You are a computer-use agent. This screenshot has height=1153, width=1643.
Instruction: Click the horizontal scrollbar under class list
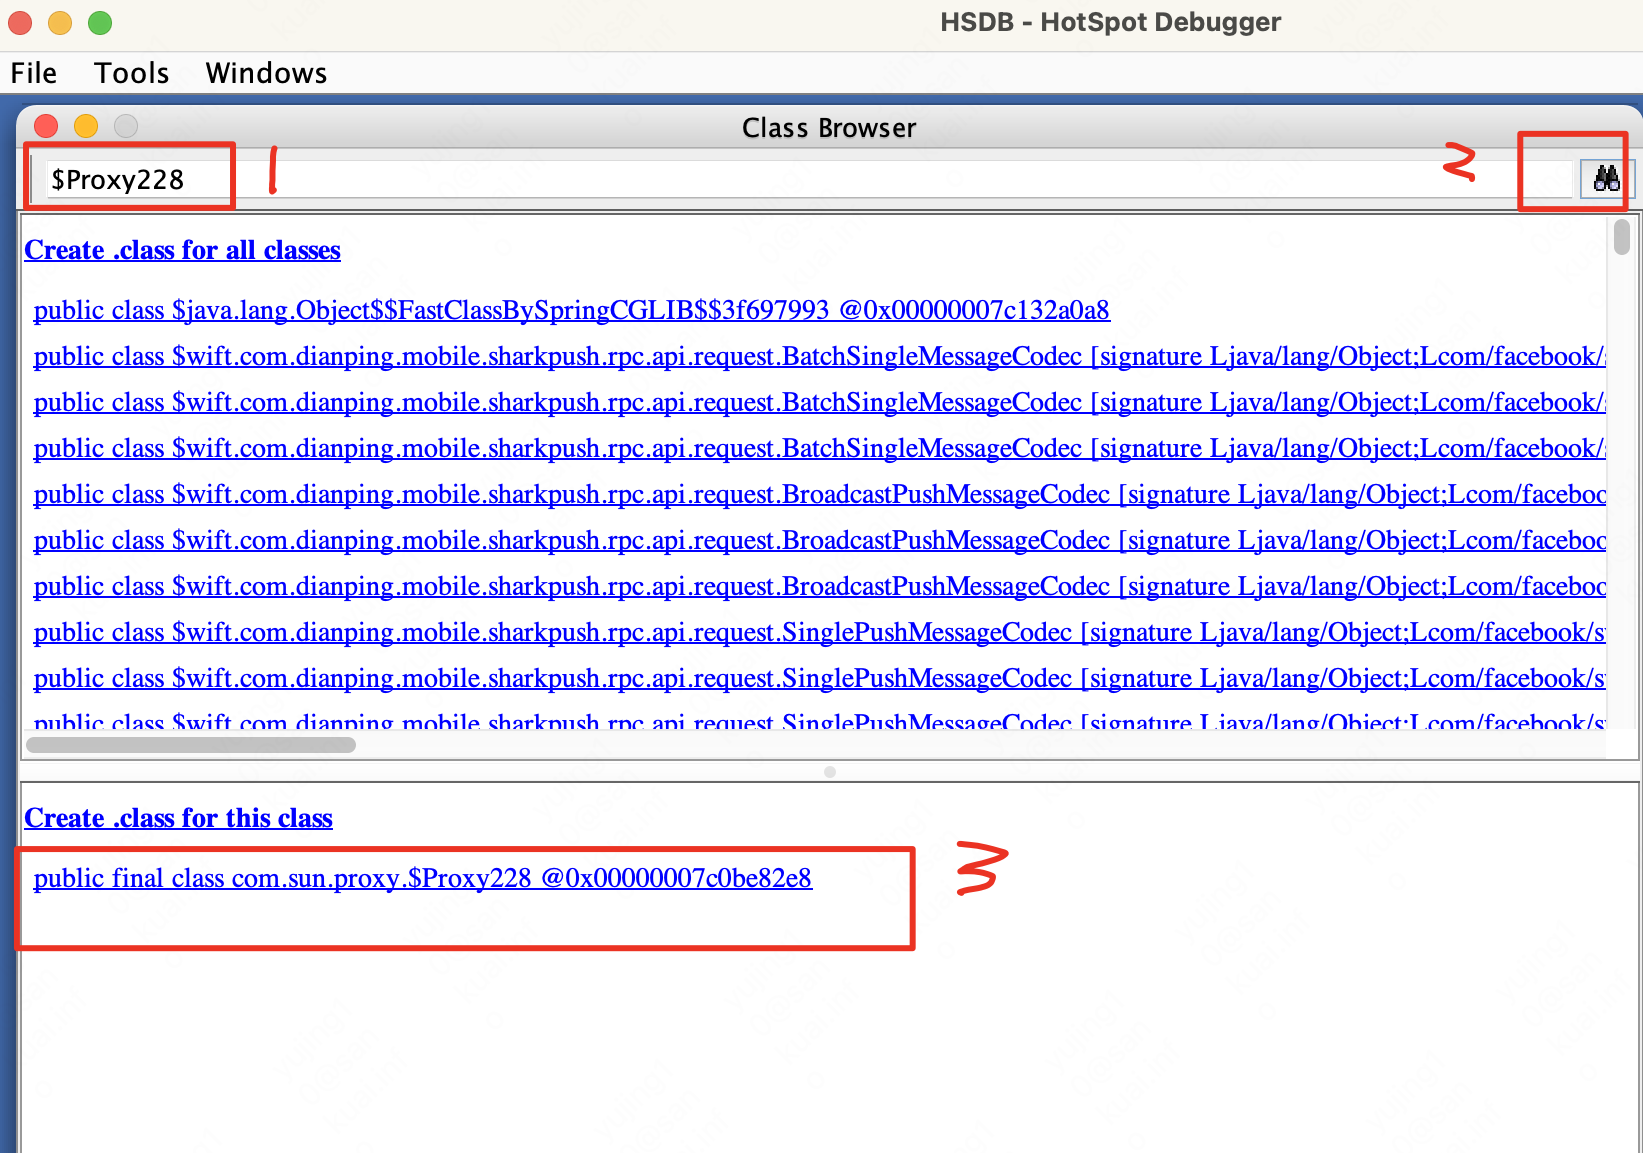pyautogui.click(x=190, y=744)
